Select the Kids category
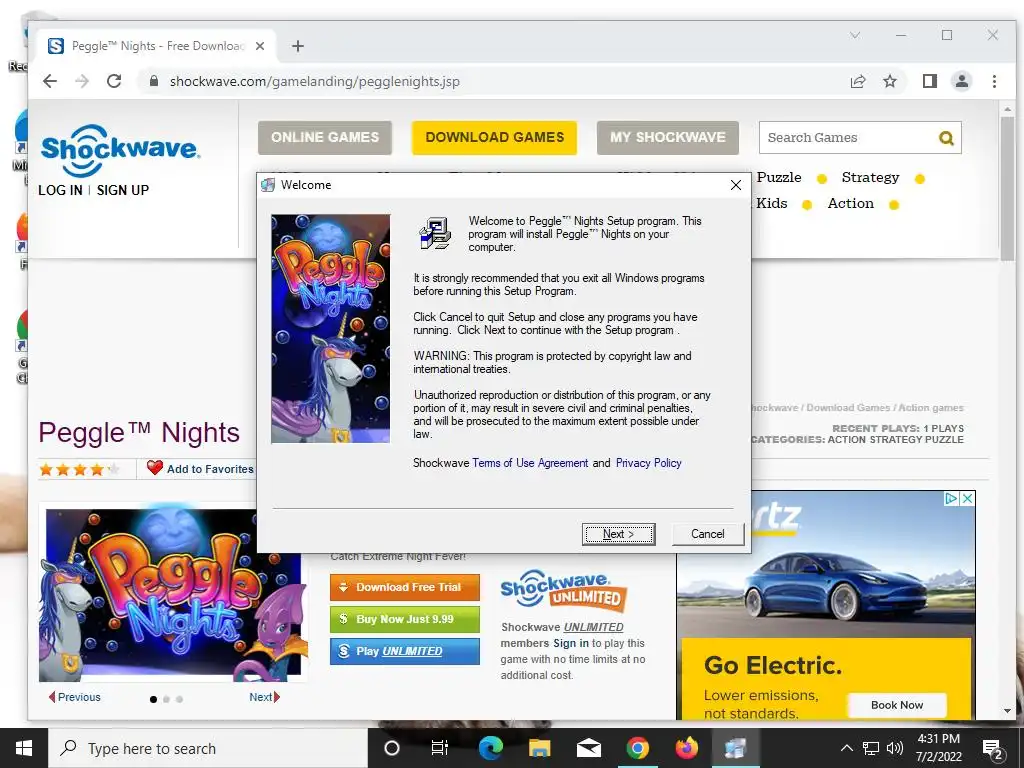1024x768 pixels. (x=771, y=203)
